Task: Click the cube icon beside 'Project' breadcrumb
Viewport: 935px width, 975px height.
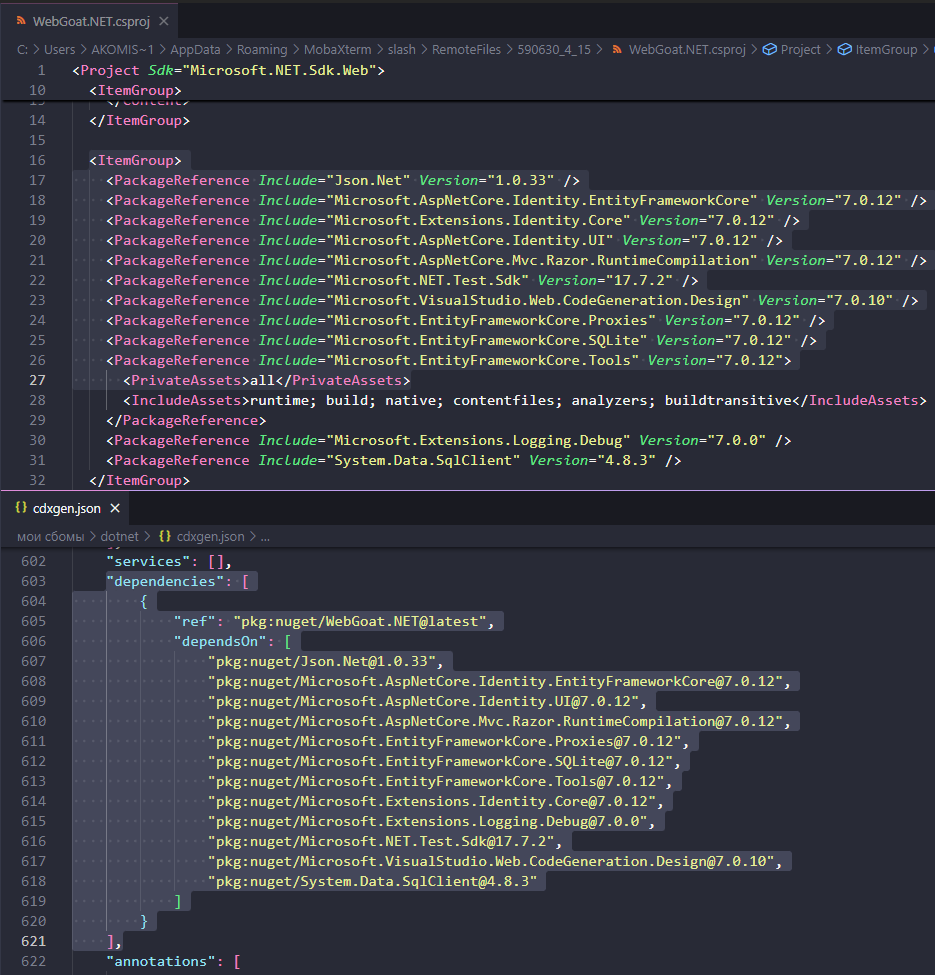Action: (x=770, y=50)
